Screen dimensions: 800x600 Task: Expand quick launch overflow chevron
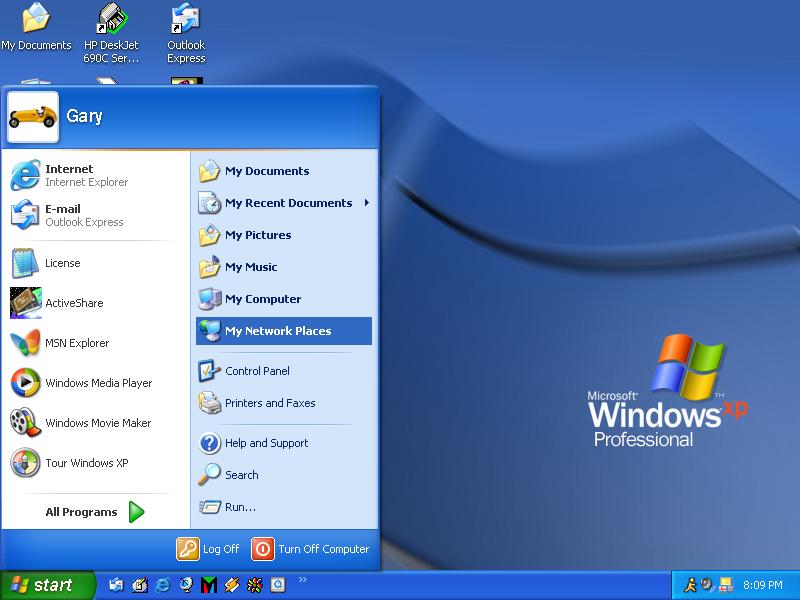(x=303, y=580)
